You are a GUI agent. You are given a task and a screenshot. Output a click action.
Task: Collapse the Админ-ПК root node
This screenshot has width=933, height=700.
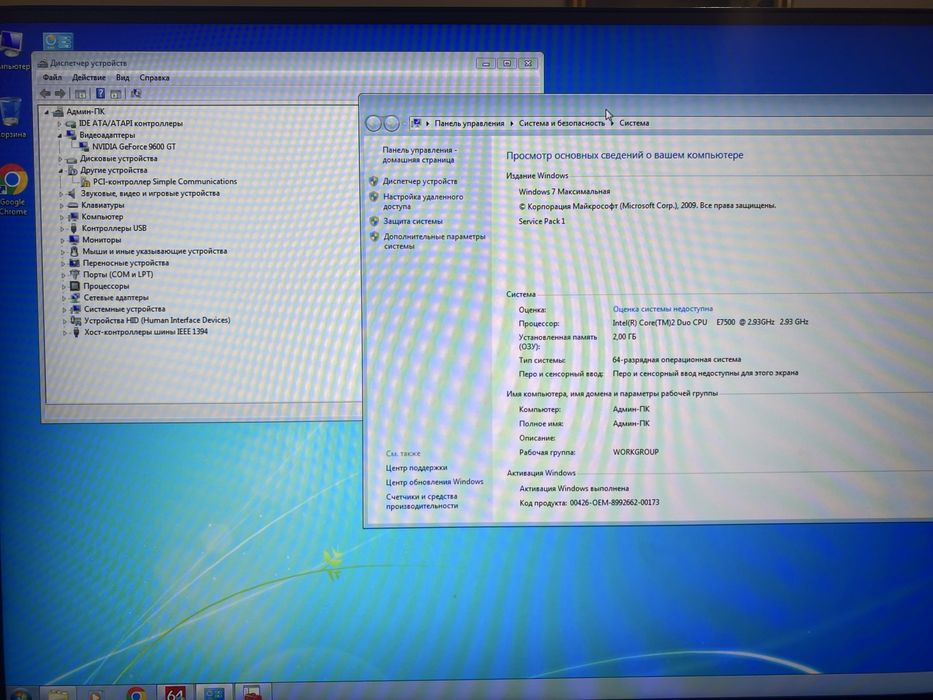click(x=47, y=112)
